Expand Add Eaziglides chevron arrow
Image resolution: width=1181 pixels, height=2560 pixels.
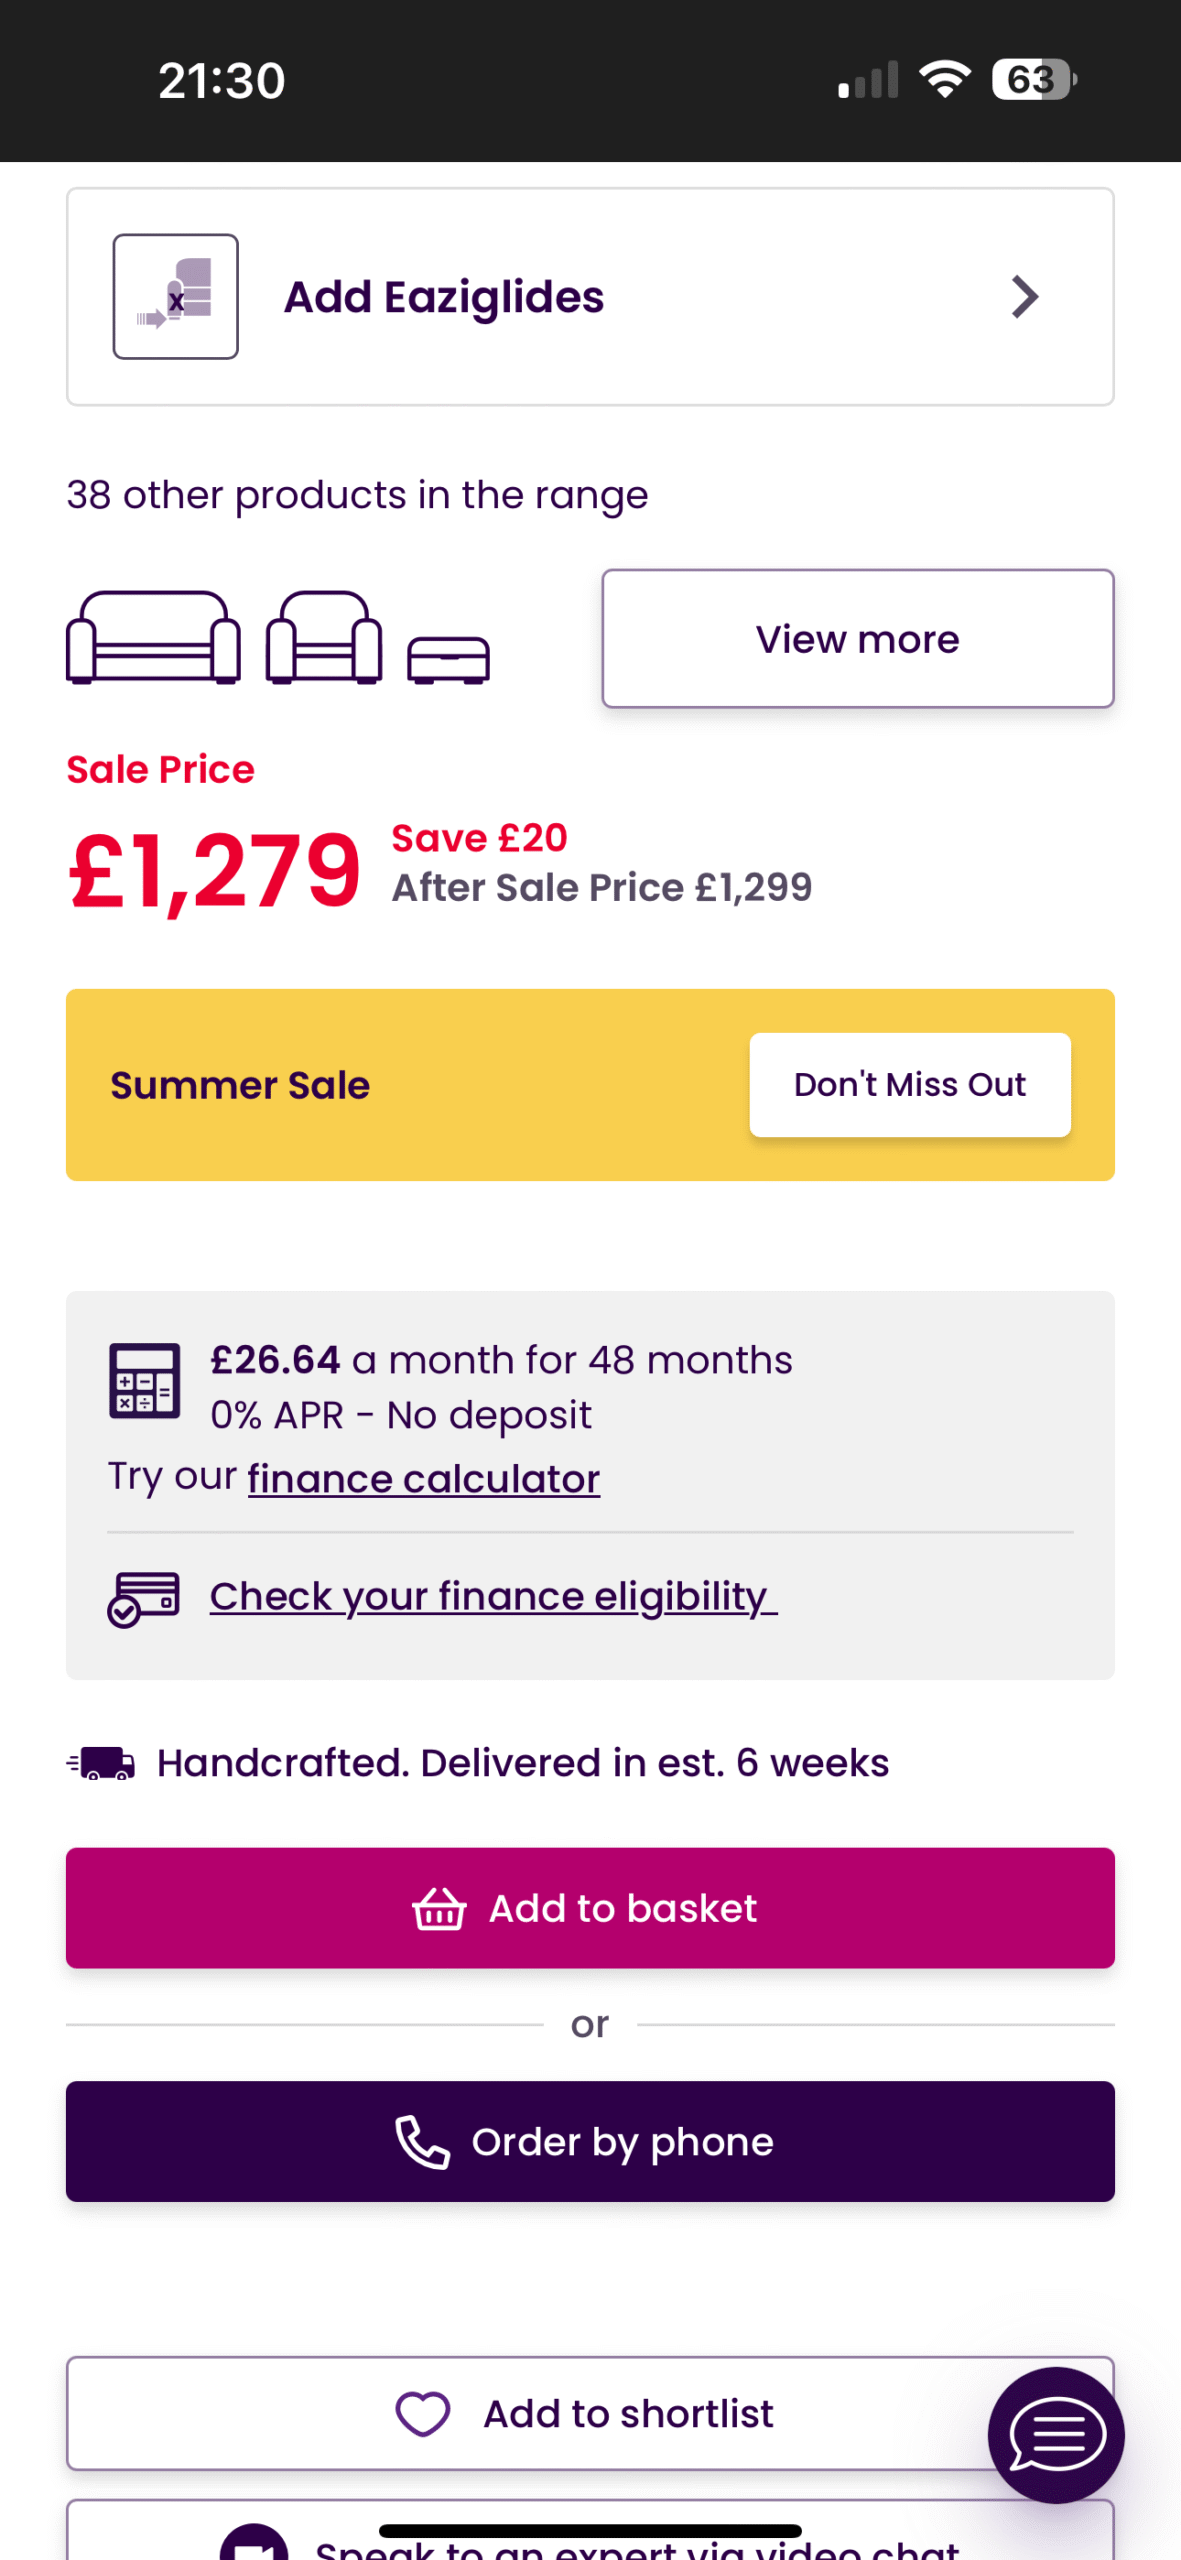pyautogui.click(x=1024, y=297)
